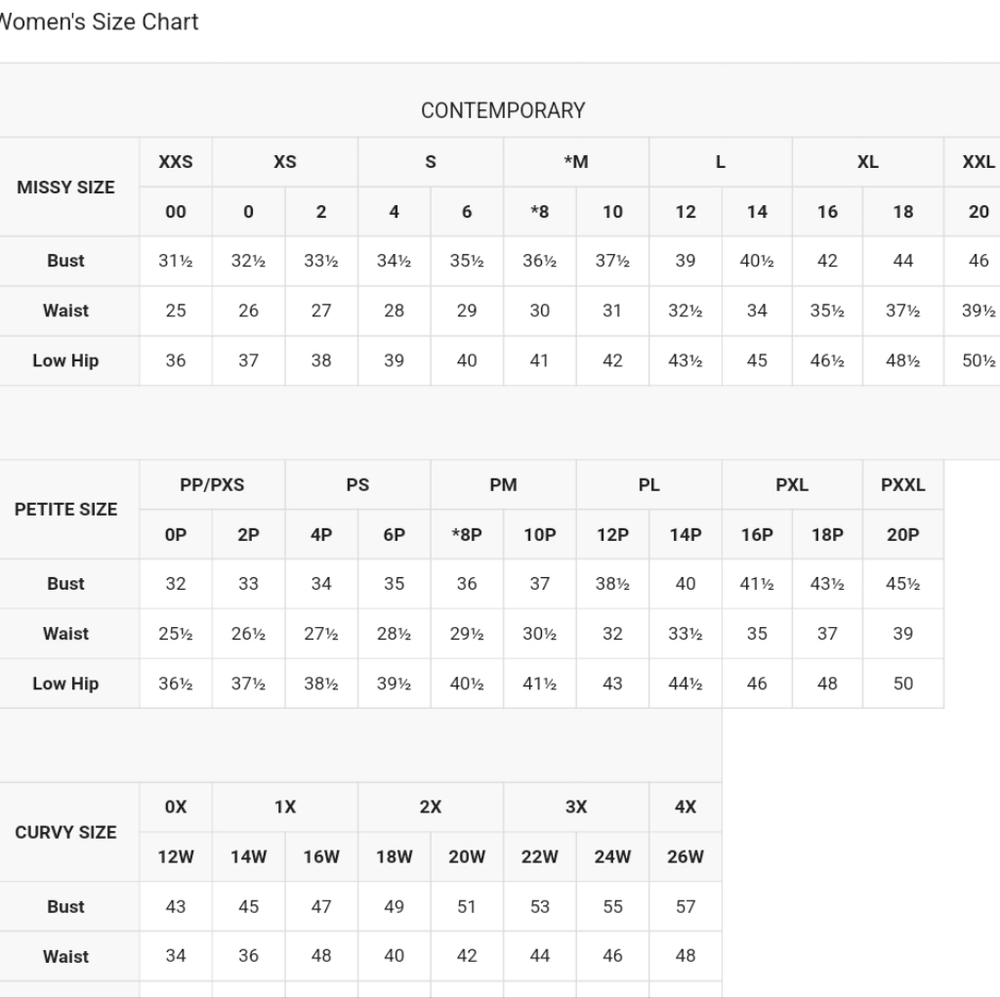Click the XXS column header

point(175,162)
